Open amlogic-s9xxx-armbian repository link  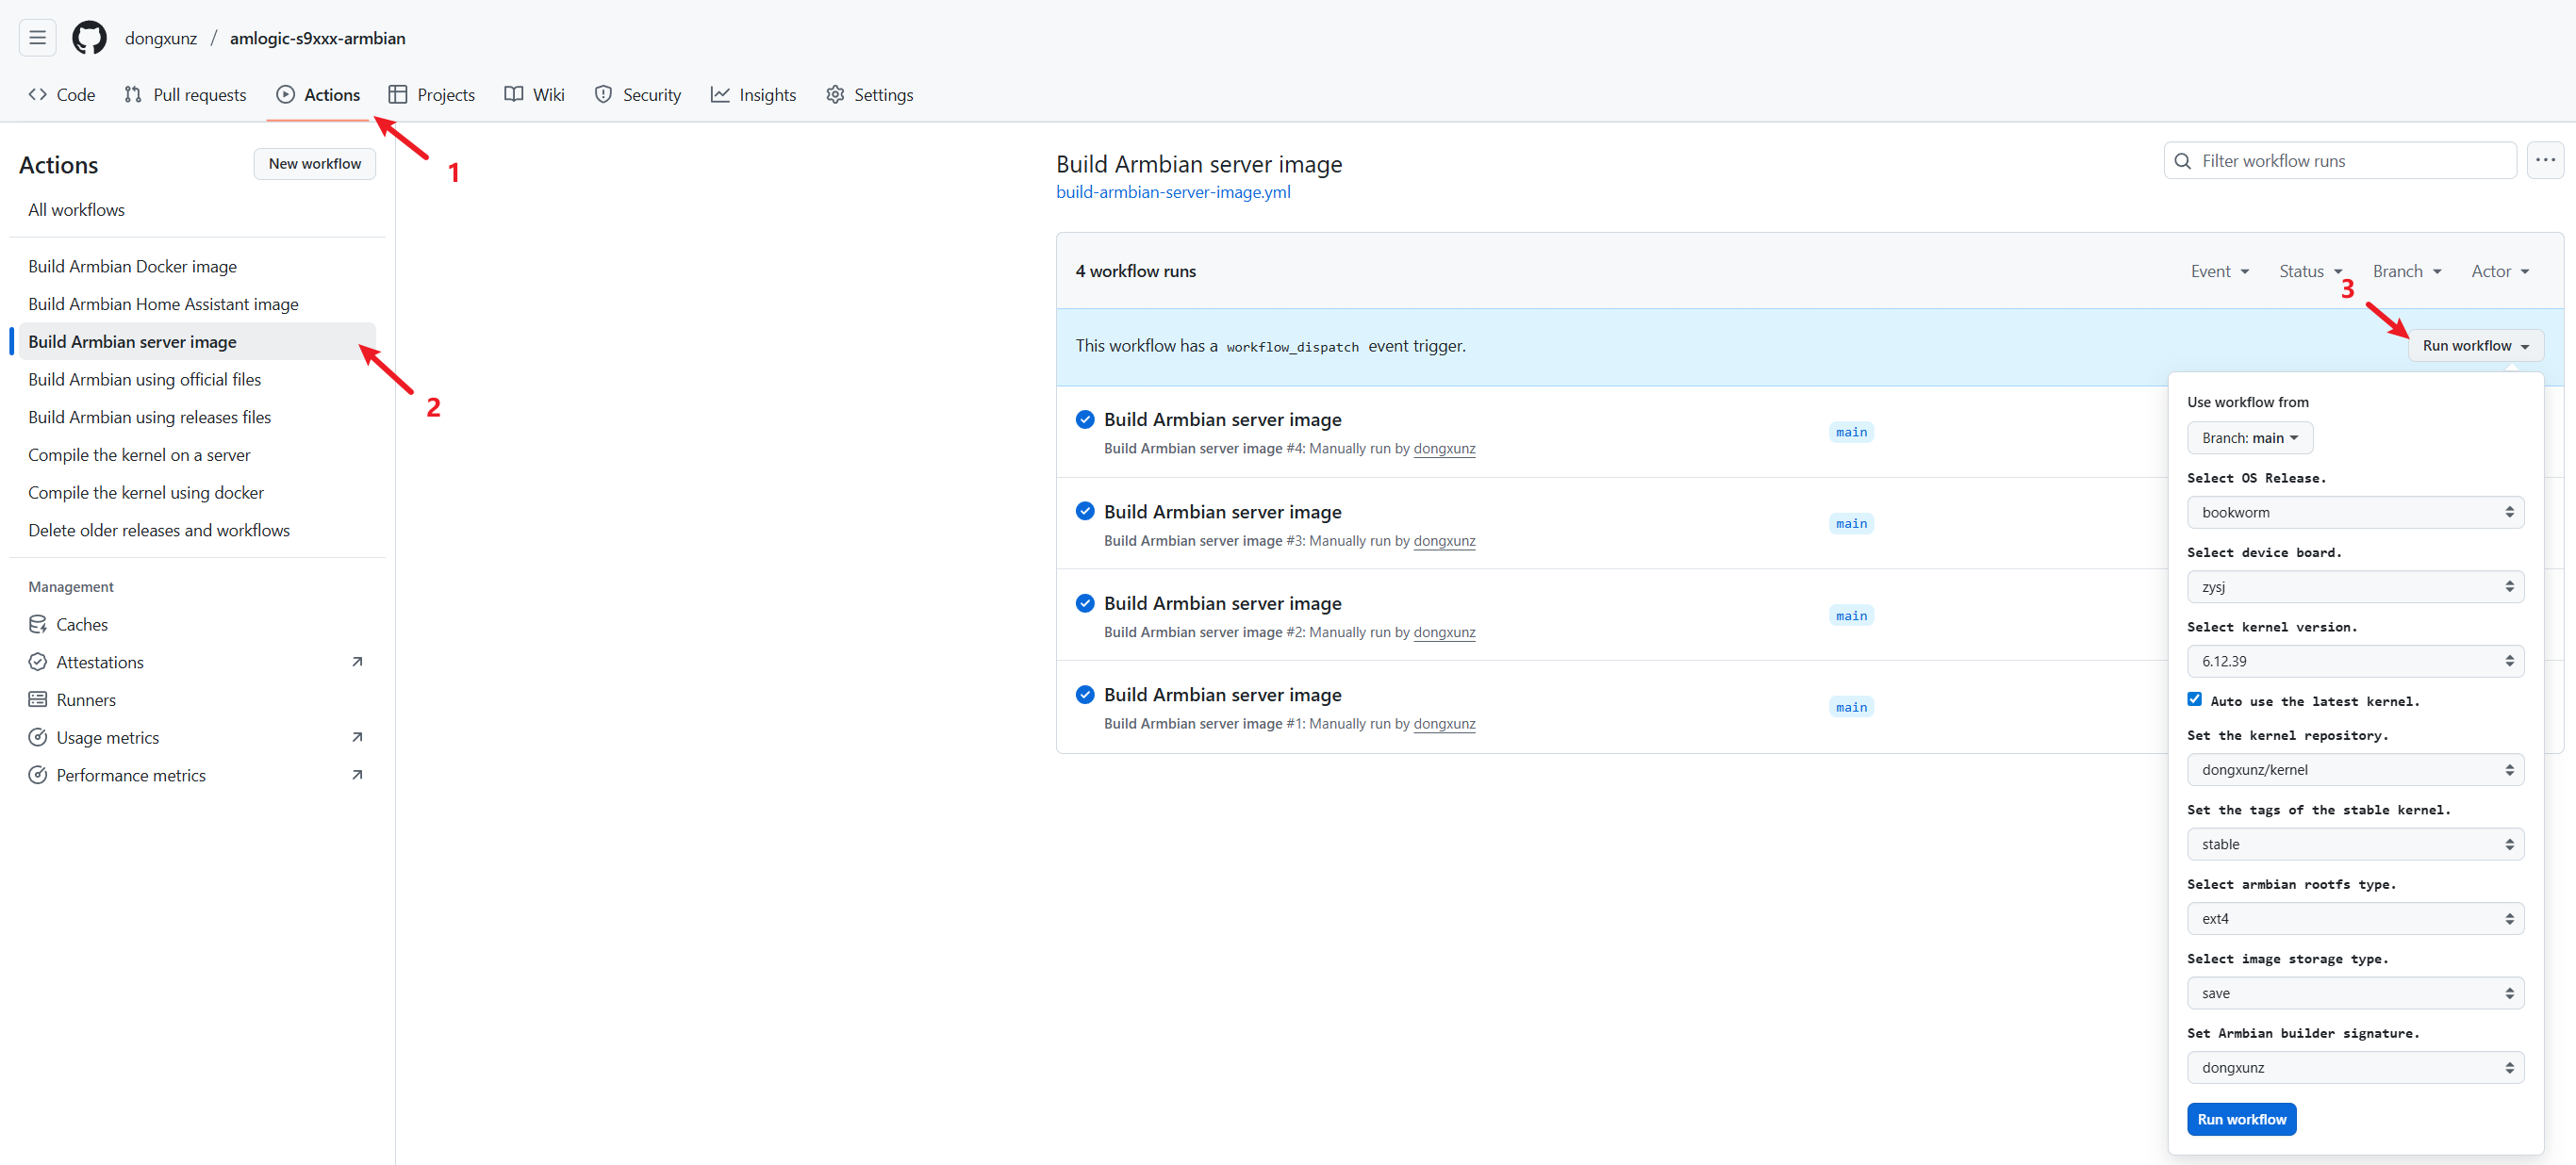[318, 38]
